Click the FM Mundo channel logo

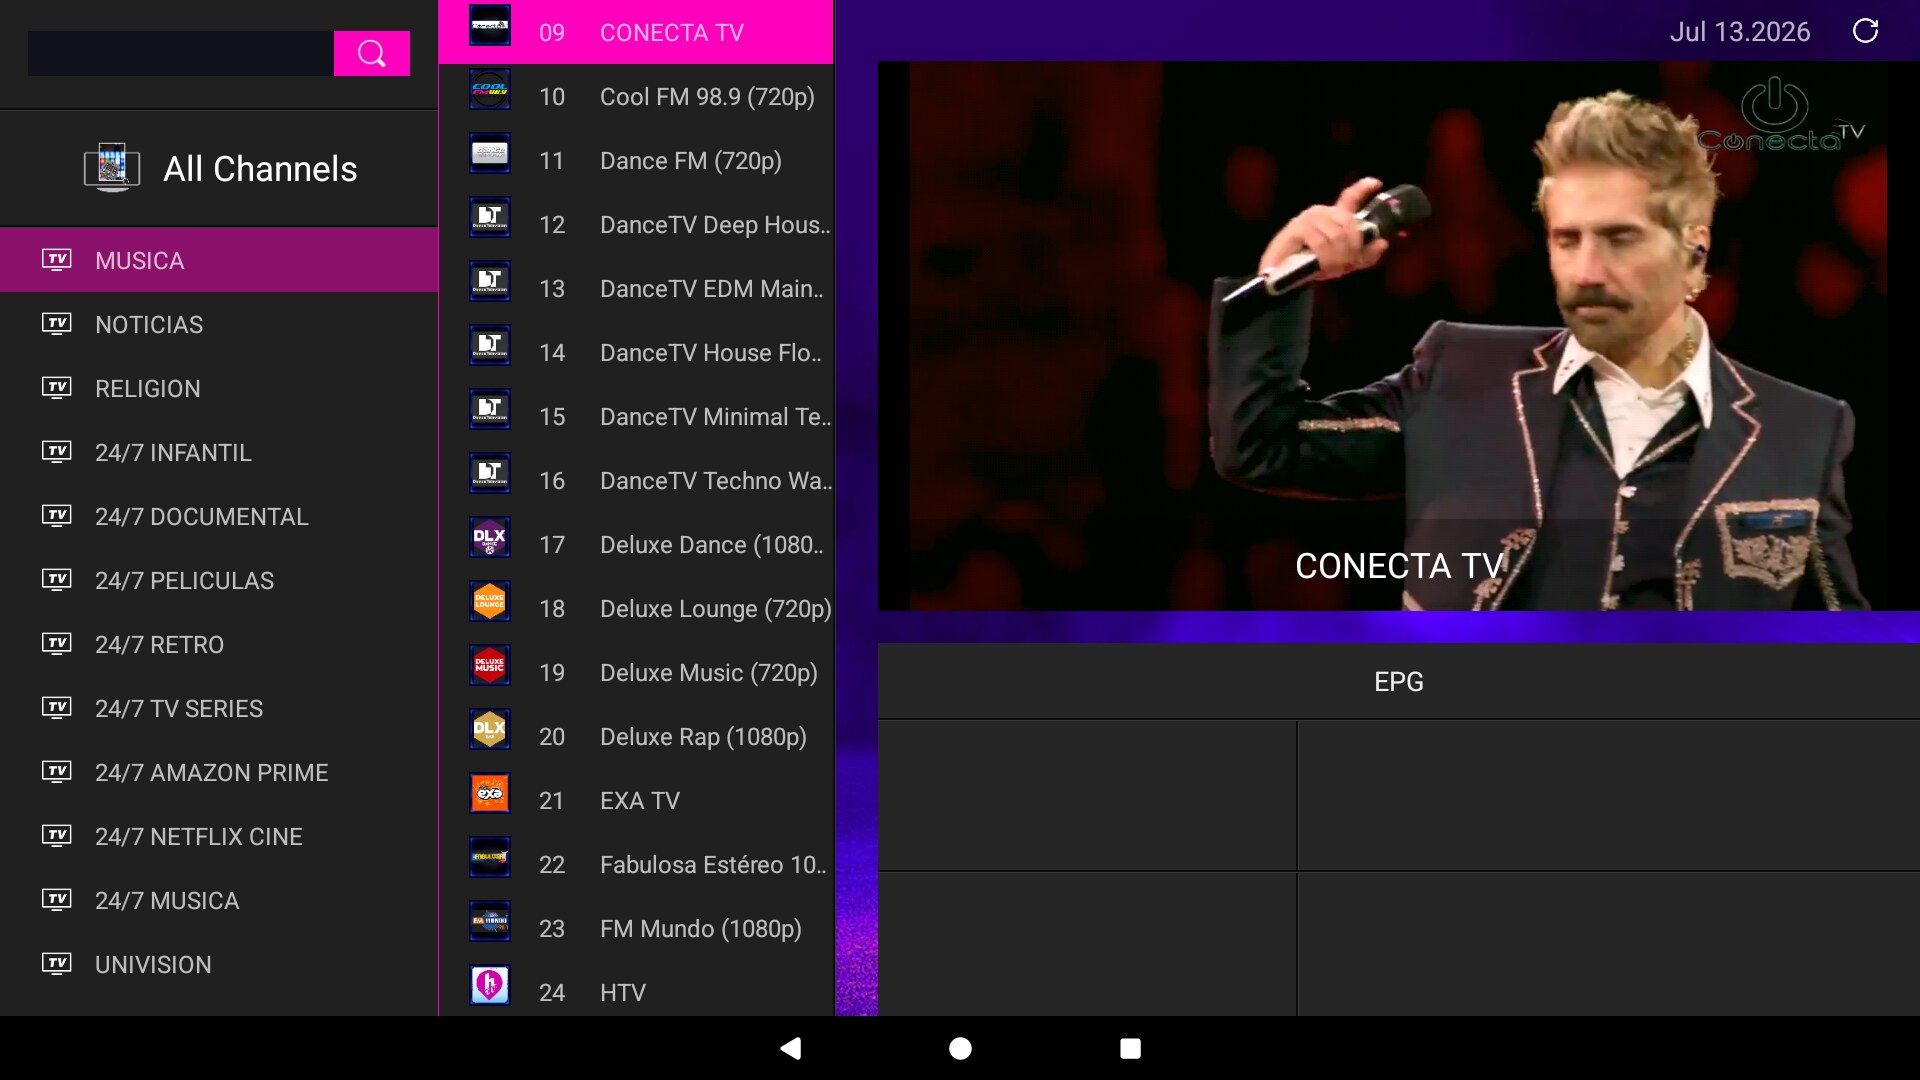tap(490, 922)
